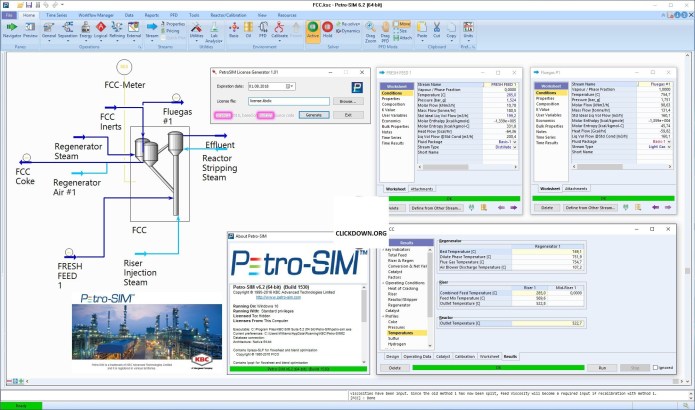The image size is (695, 410).
Task: Click Save icon in quick access toolbar
Action: [x=29, y=5]
